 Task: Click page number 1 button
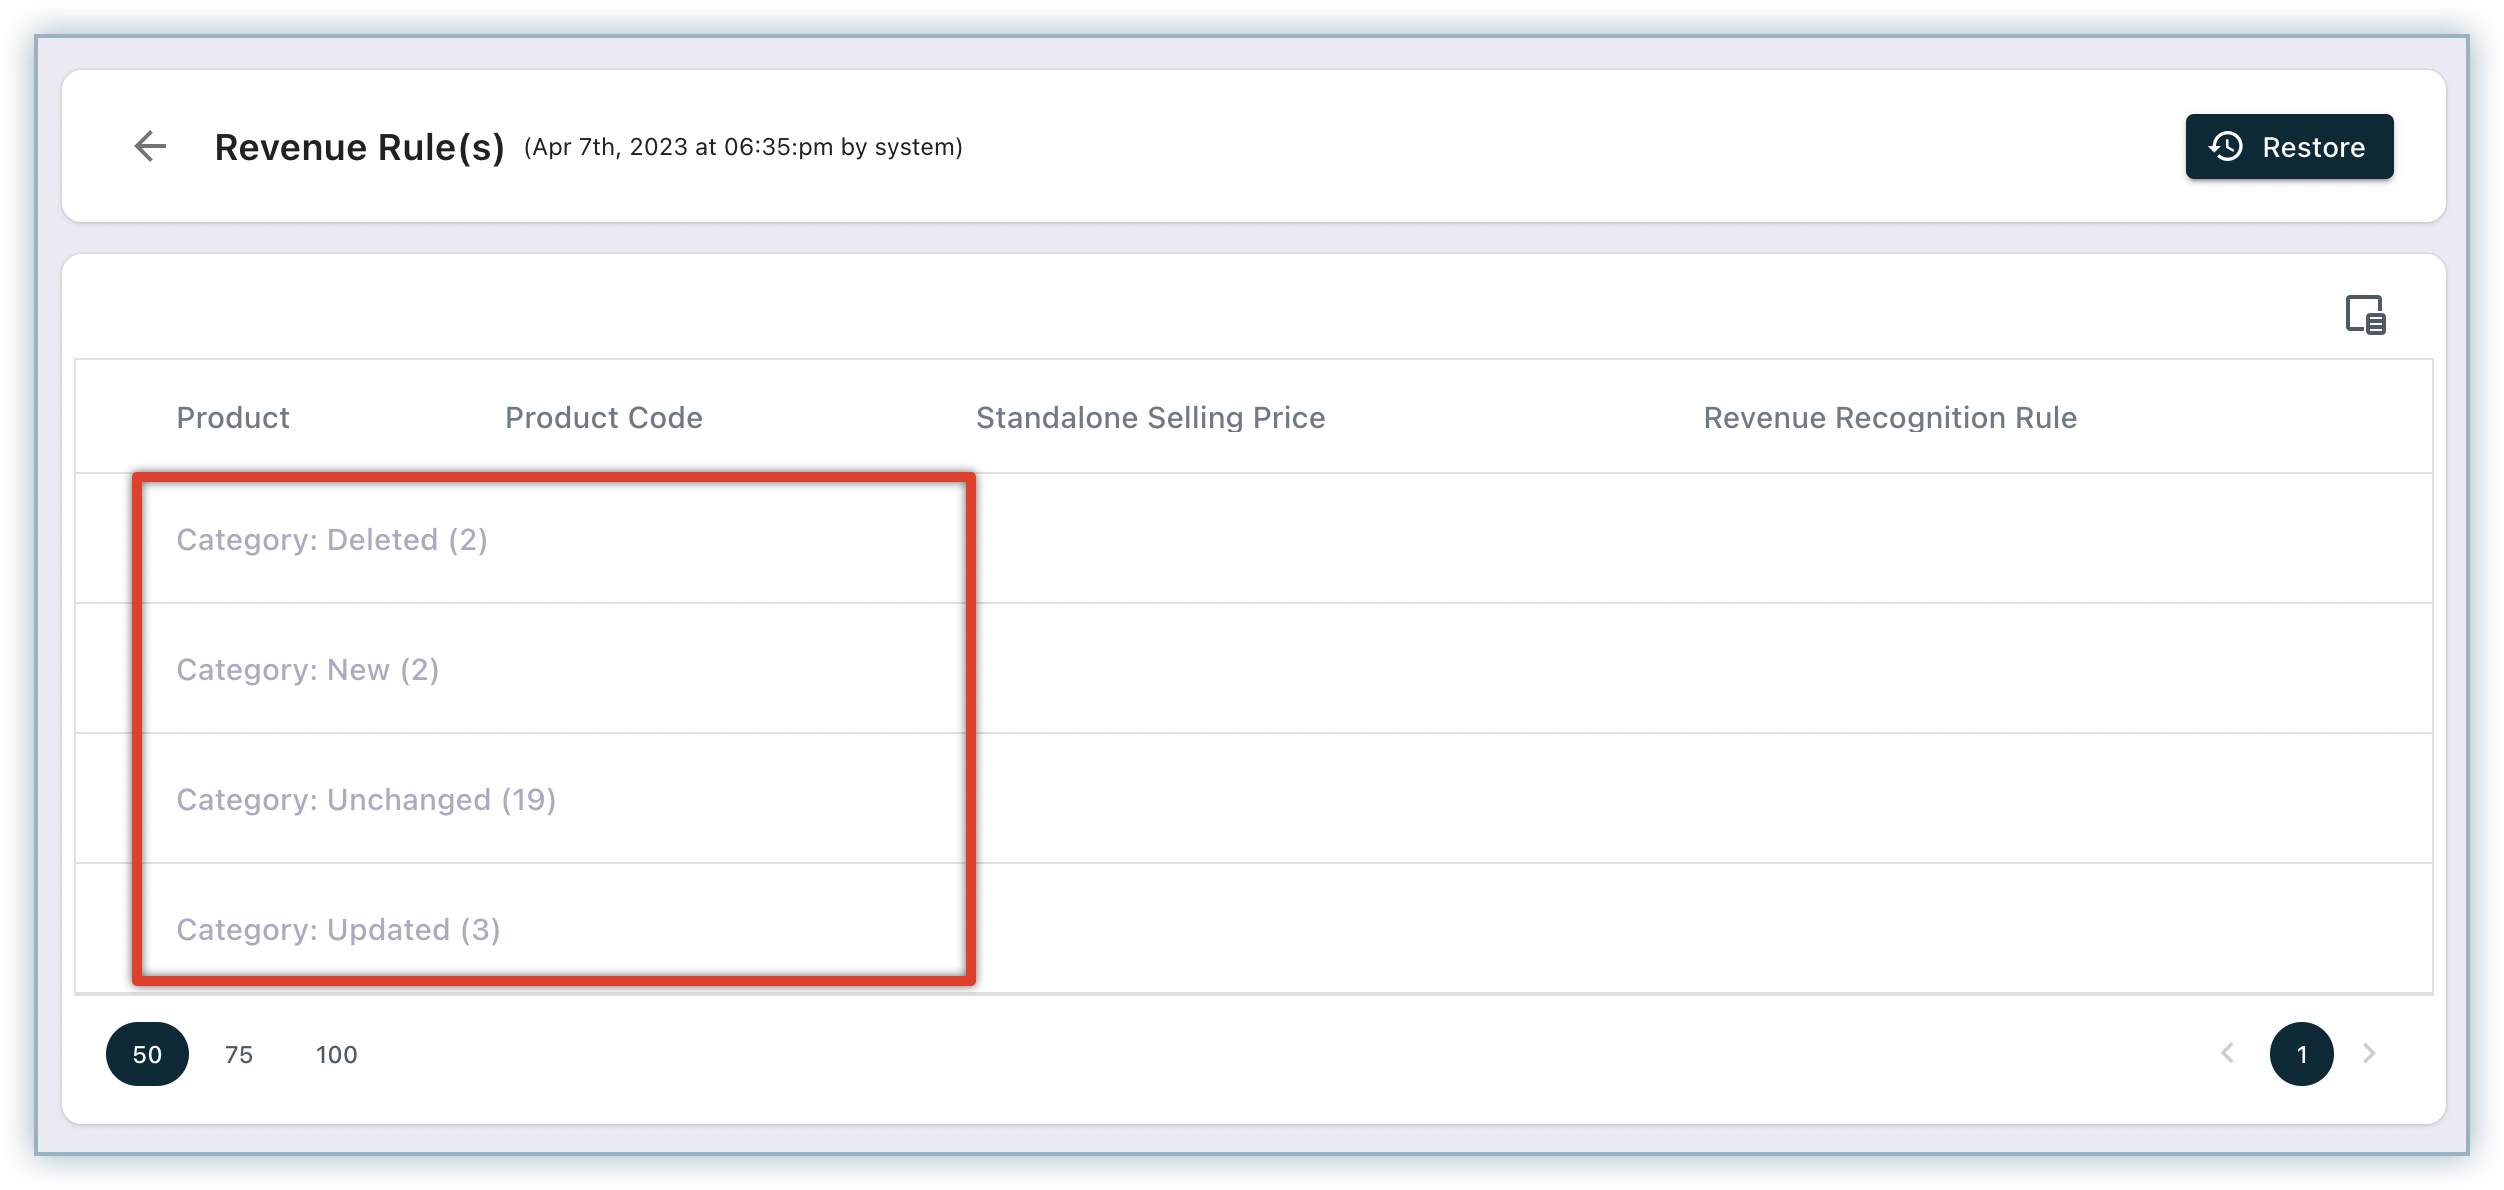[x=2301, y=1054]
